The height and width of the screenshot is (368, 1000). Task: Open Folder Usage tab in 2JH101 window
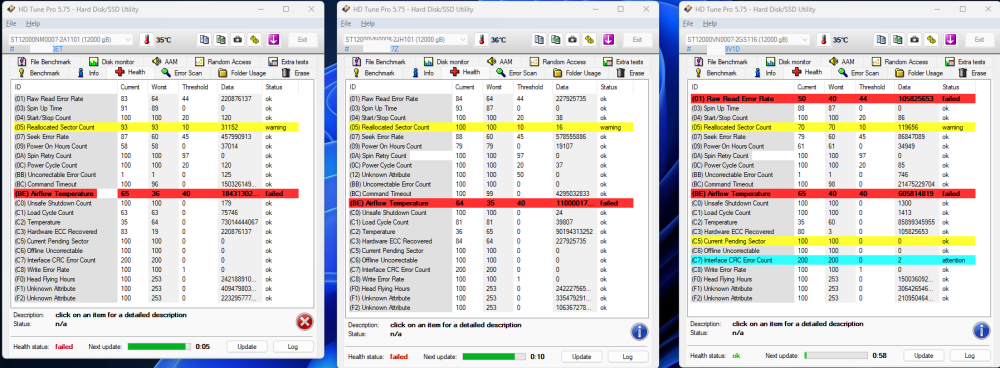(577, 73)
